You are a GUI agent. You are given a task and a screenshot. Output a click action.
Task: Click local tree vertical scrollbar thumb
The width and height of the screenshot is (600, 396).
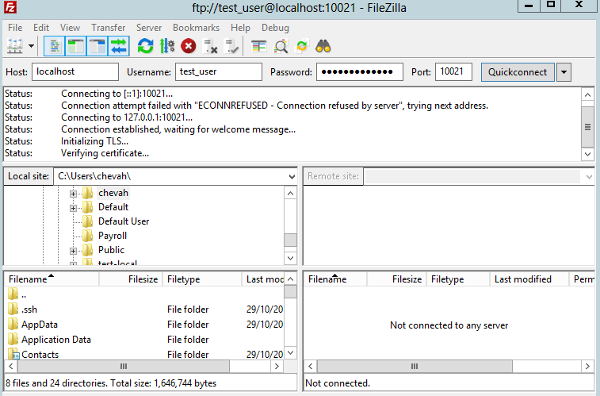click(290, 240)
